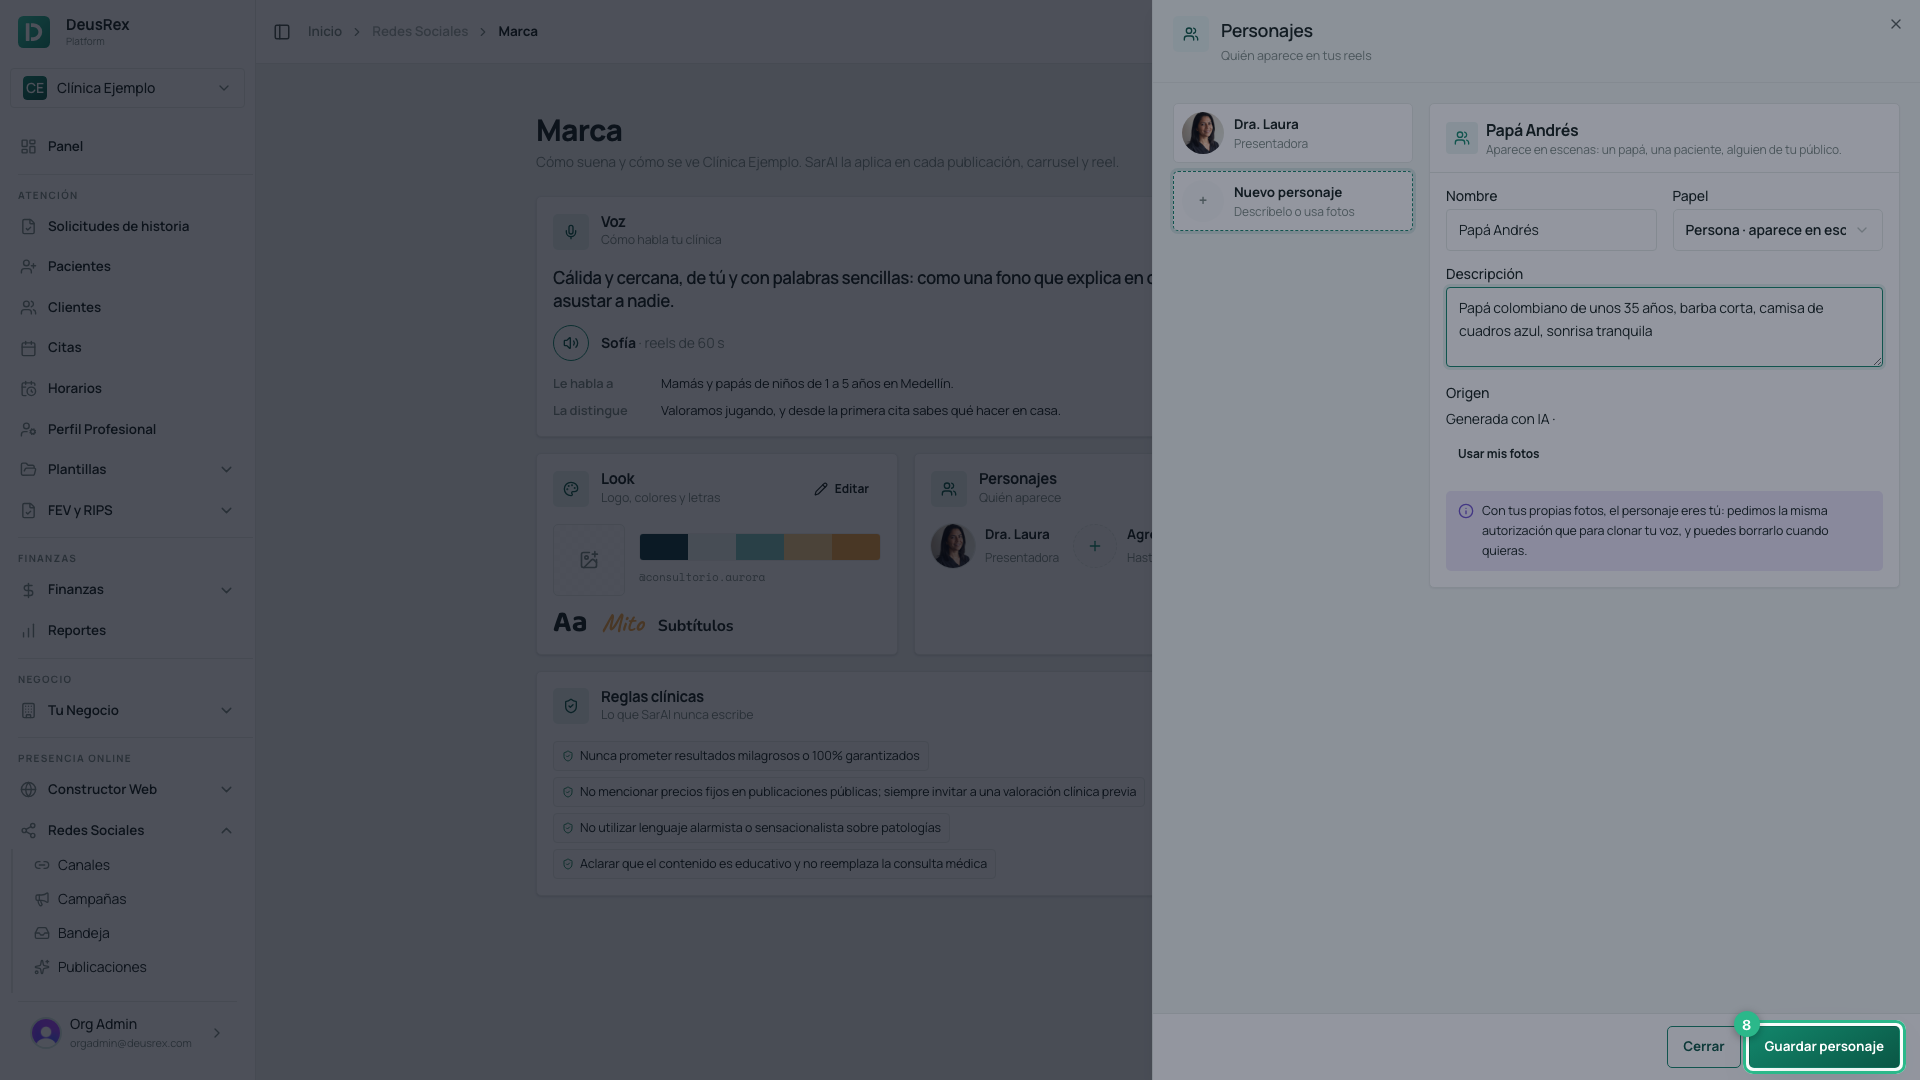Expand the Finanzas submenu

point(127,589)
